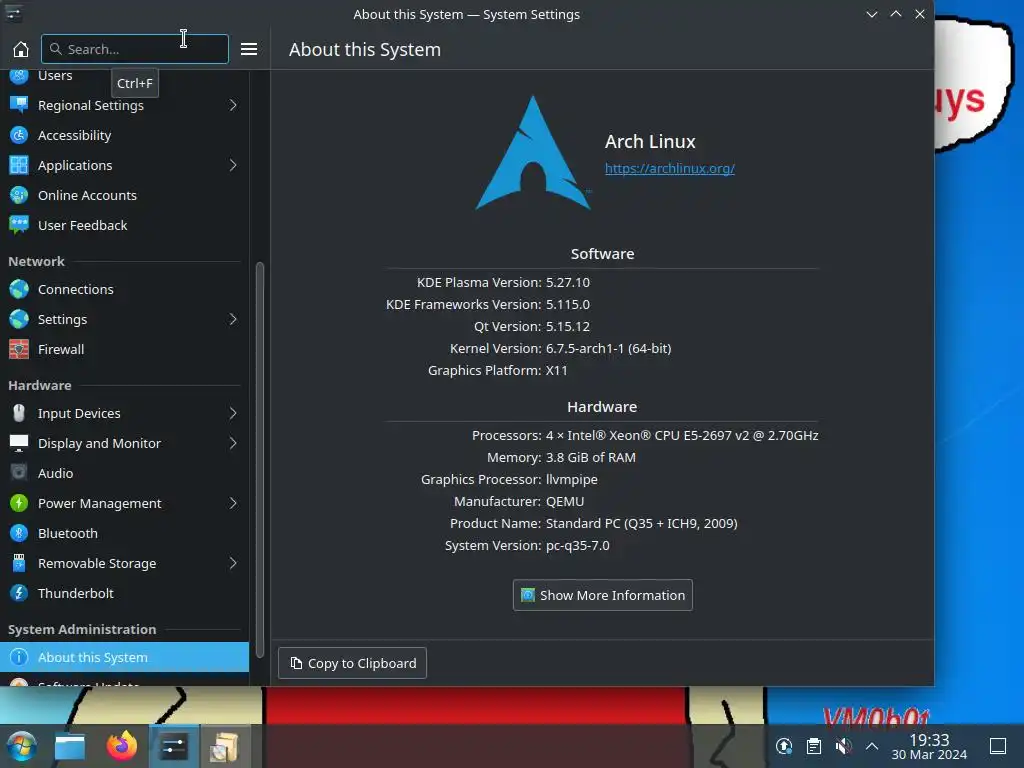Click the sidebar vertical scrollbar
Screen dimensions: 1024x768
click(259, 460)
